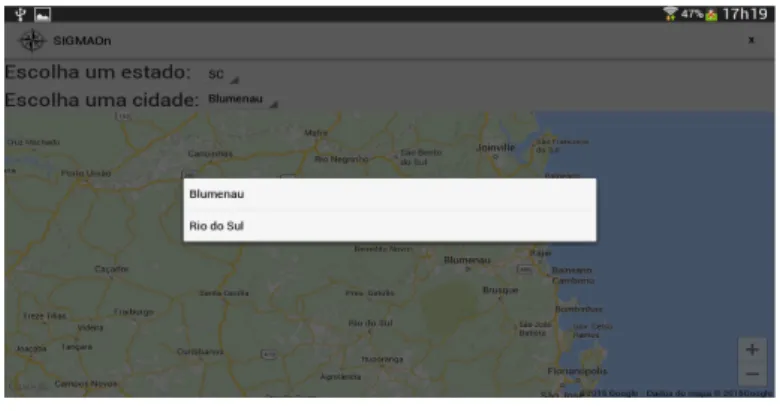Open the screenshot notification image icon

pos(43,14)
